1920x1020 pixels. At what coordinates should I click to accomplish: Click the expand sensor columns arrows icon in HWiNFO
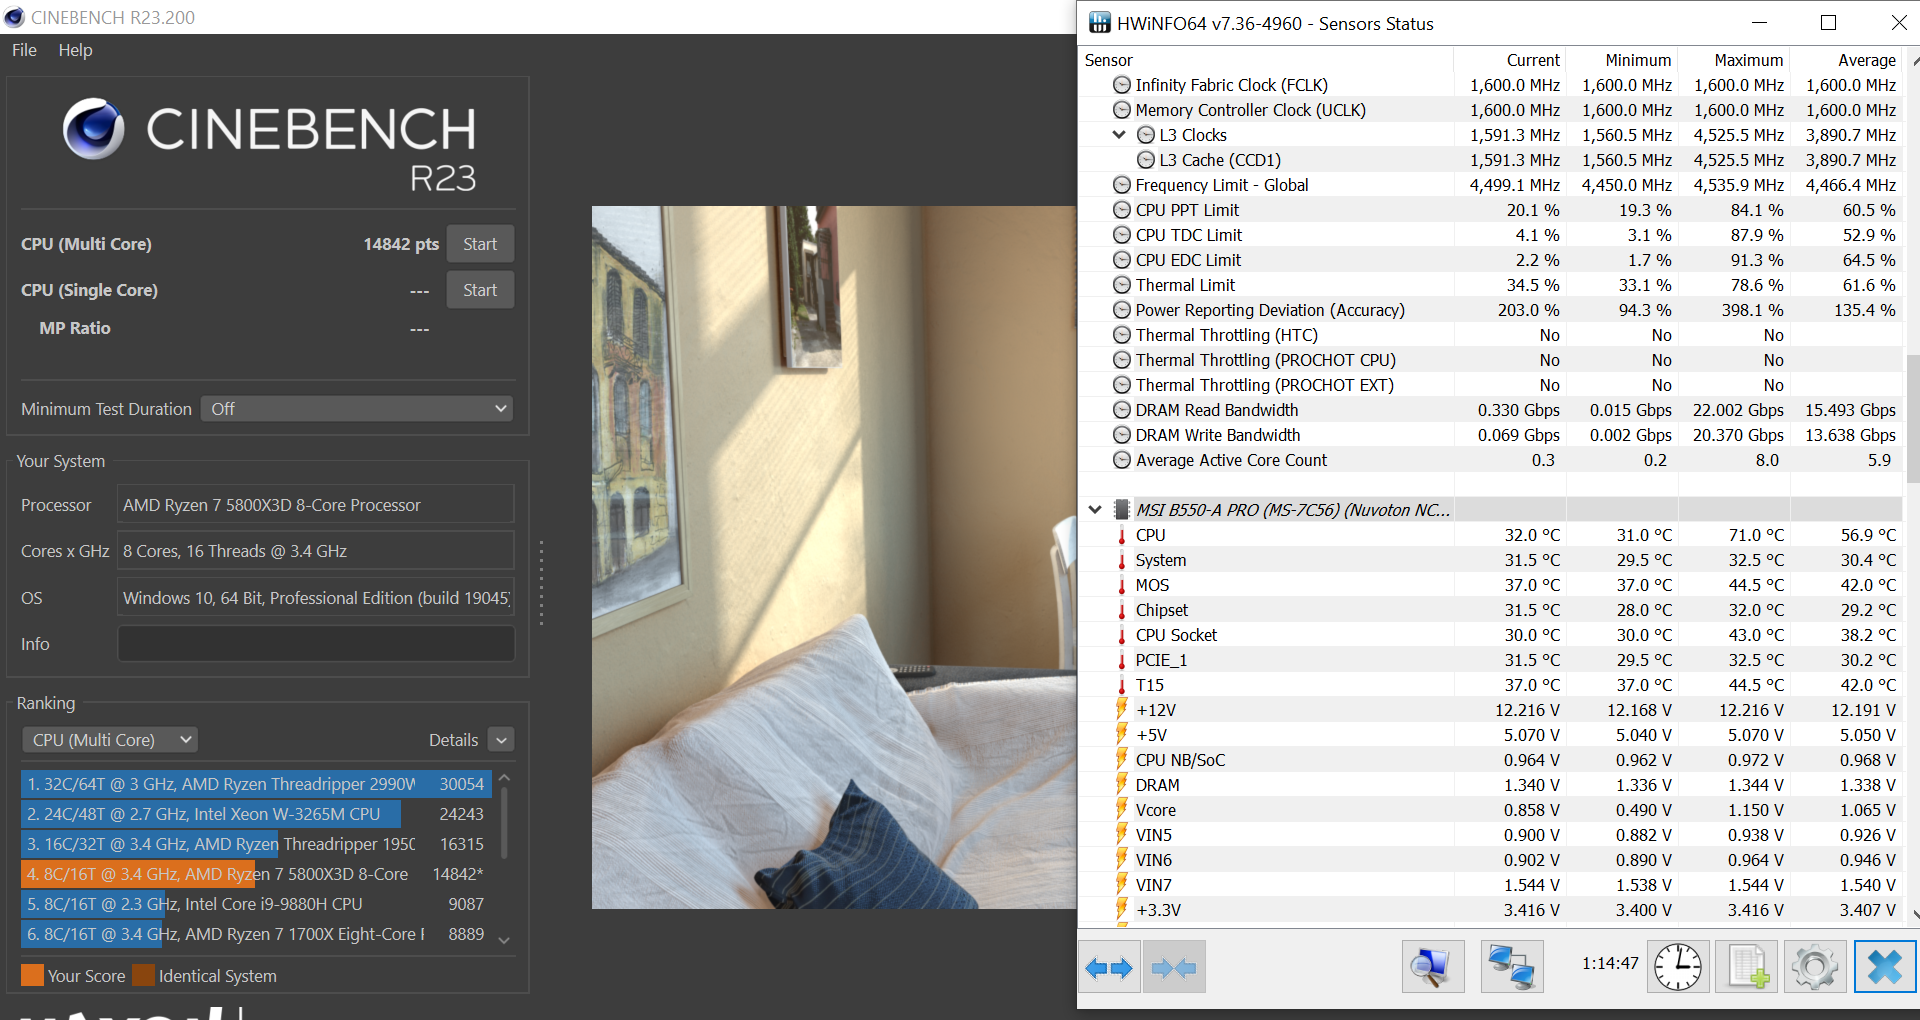1109,967
